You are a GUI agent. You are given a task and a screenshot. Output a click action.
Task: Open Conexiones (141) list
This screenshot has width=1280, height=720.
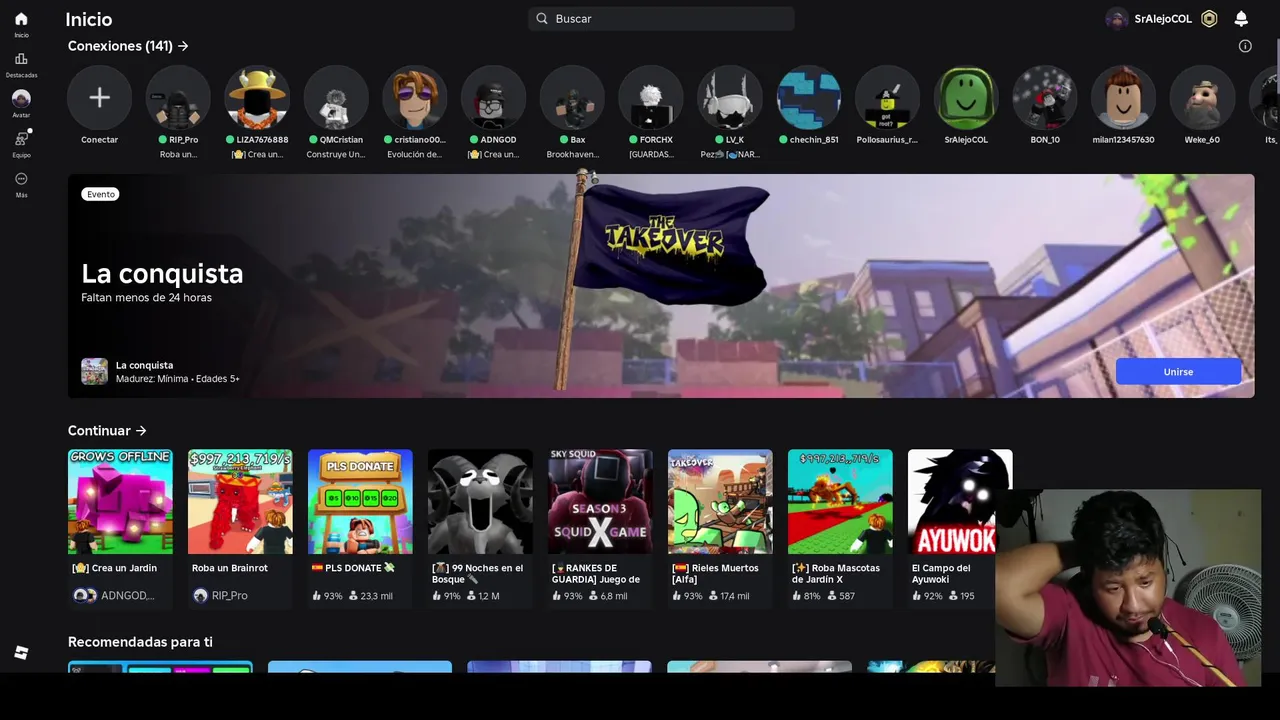pos(128,46)
